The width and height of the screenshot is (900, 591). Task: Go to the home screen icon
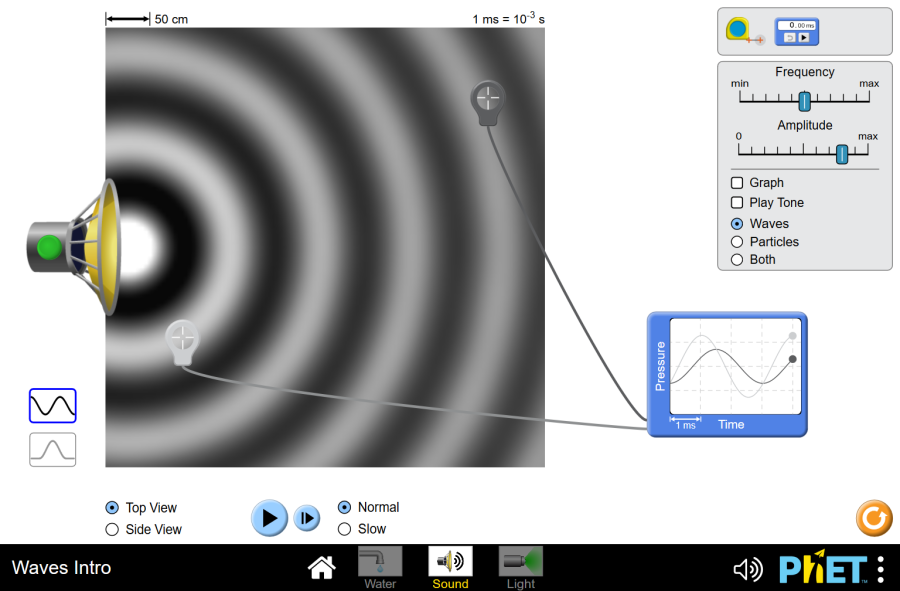tap(321, 568)
